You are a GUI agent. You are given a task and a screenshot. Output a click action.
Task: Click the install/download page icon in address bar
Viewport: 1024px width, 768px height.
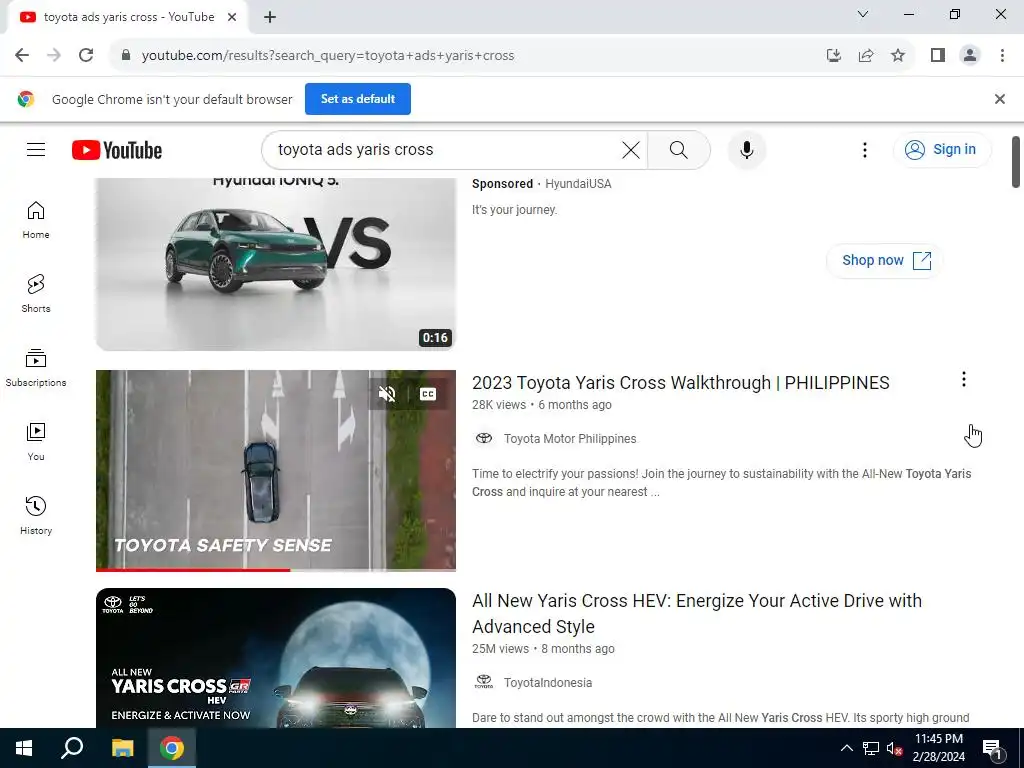coord(834,56)
